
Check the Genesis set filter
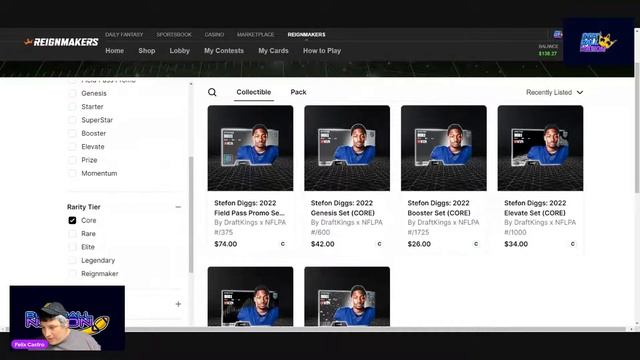click(72, 93)
